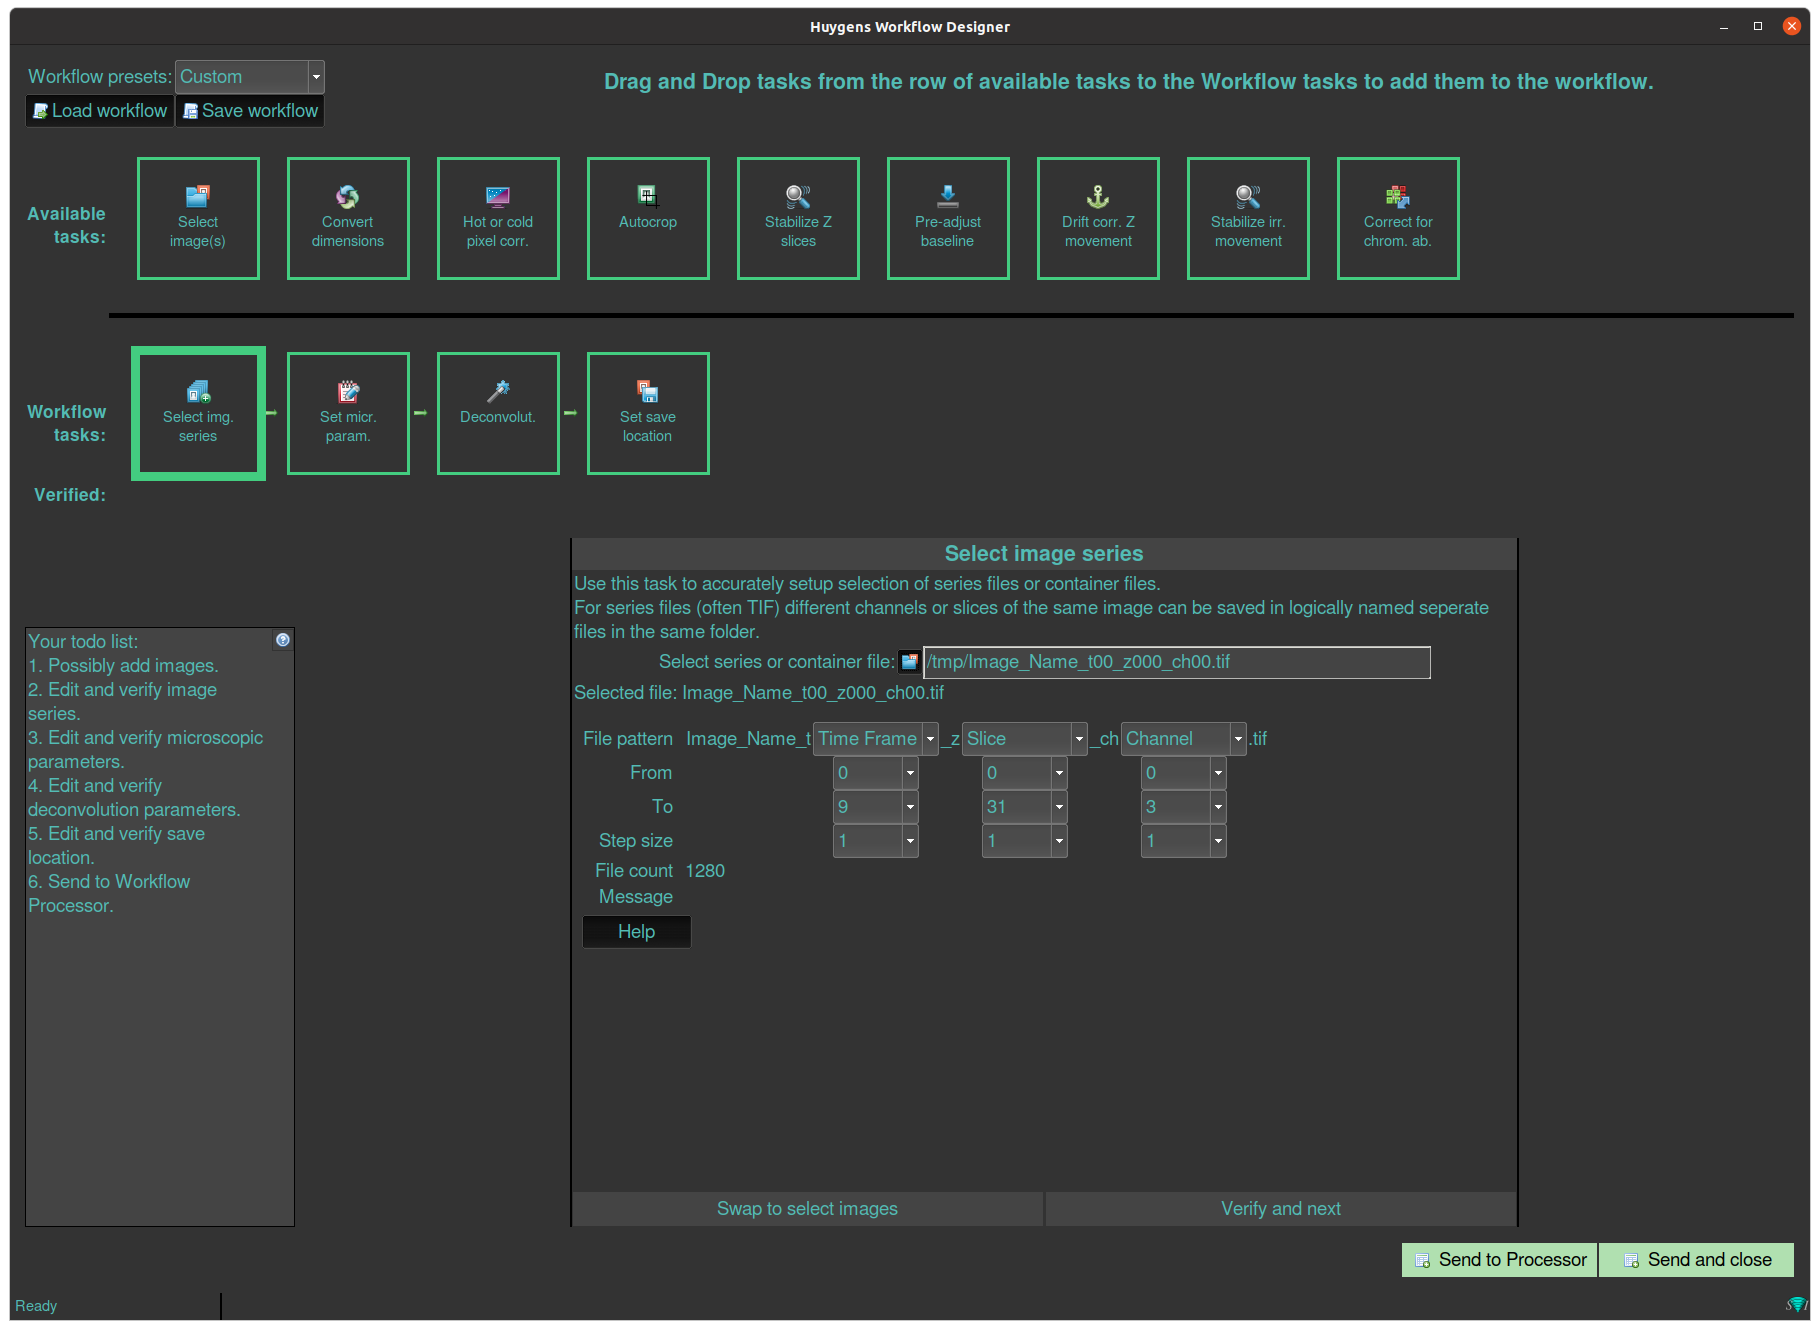Select the Stabilize Z slices task
This screenshot has width=1820, height=1330.
798,218
